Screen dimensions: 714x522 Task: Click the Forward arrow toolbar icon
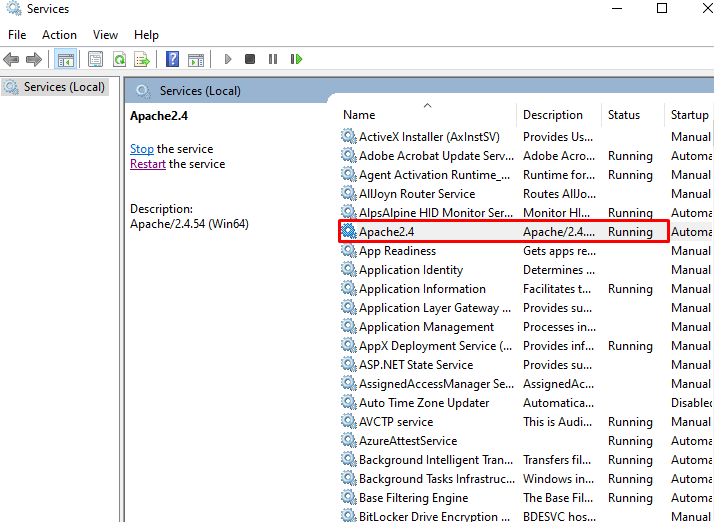point(34,59)
